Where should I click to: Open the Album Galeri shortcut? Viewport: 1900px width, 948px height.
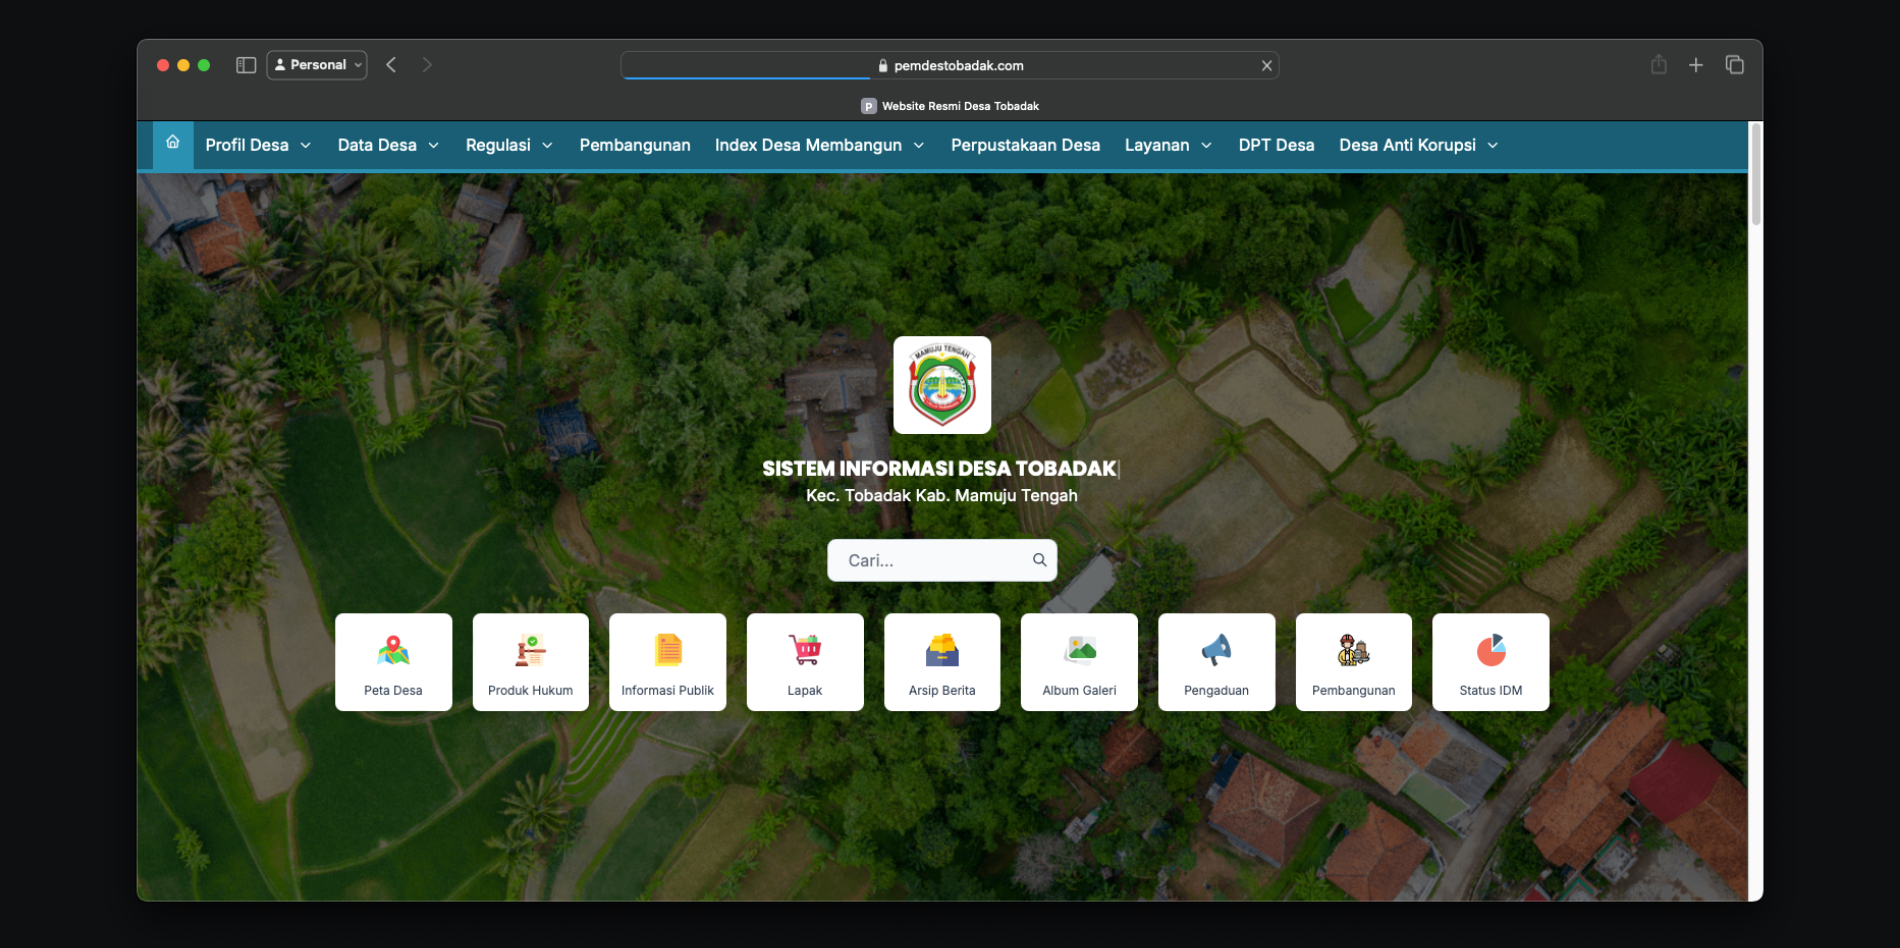click(x=1078, y=662)
